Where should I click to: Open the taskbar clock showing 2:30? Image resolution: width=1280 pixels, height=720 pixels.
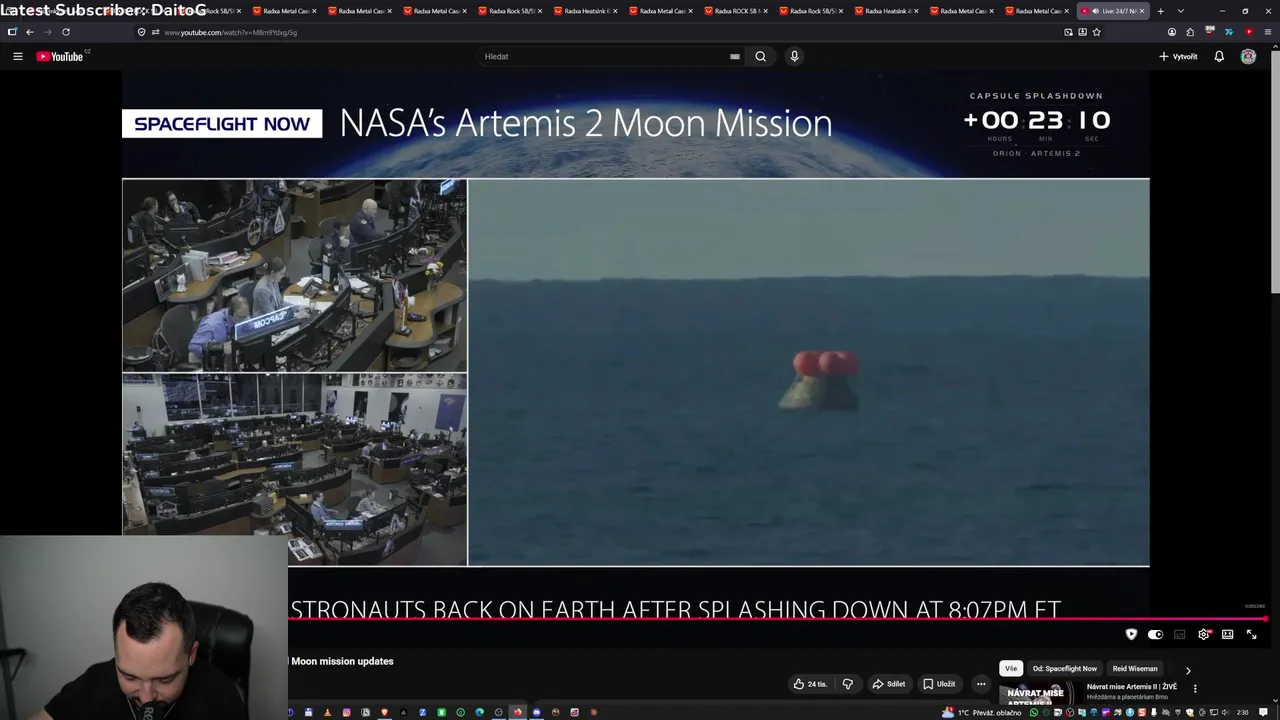coord(1242,712)
